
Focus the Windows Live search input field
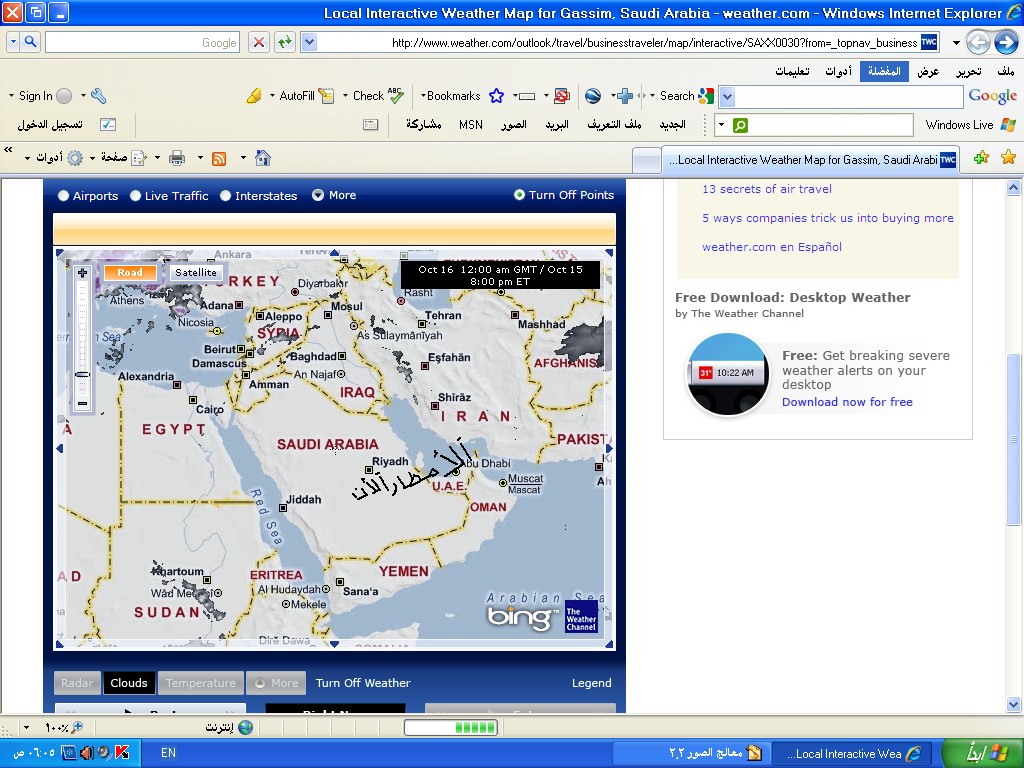829,125
